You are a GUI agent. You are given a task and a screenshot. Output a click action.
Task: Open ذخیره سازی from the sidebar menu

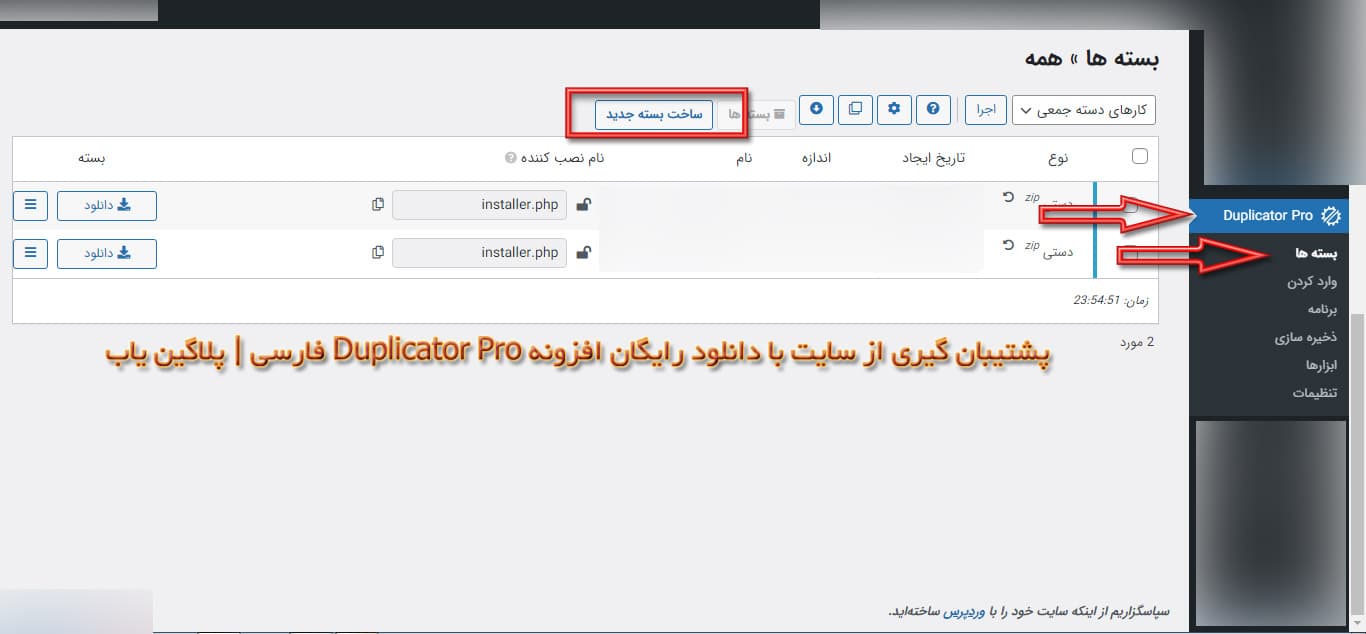[1307, 337]
